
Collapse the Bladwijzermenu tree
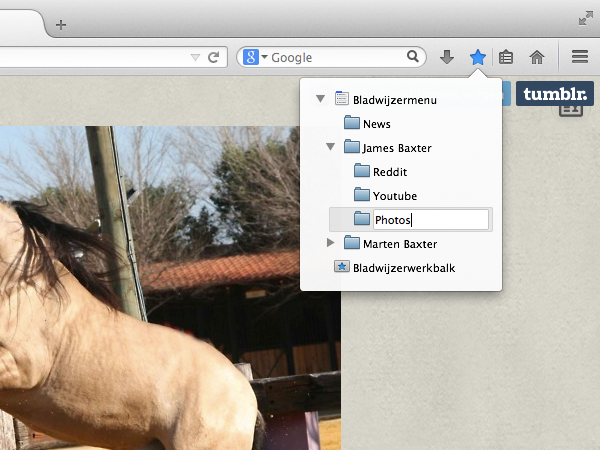(321, 99)
